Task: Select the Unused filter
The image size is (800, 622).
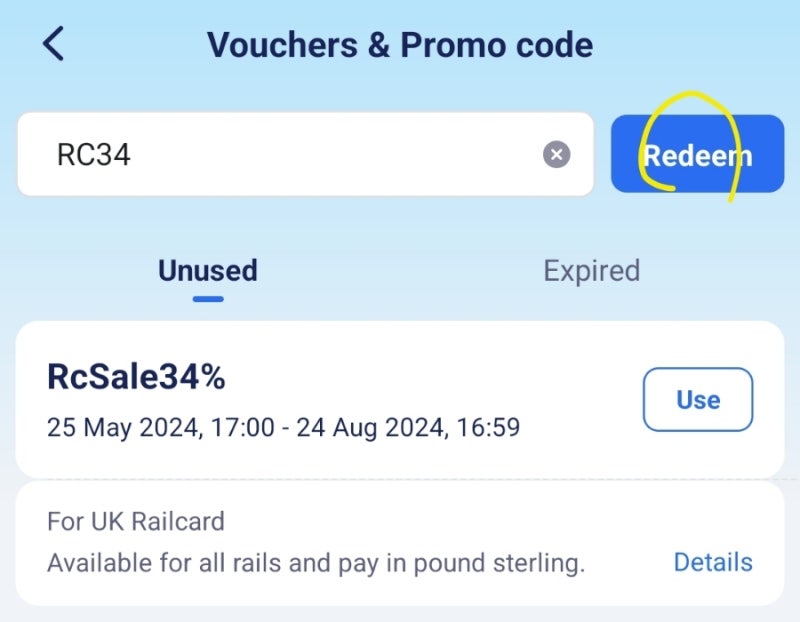Action: coord(207,270)
